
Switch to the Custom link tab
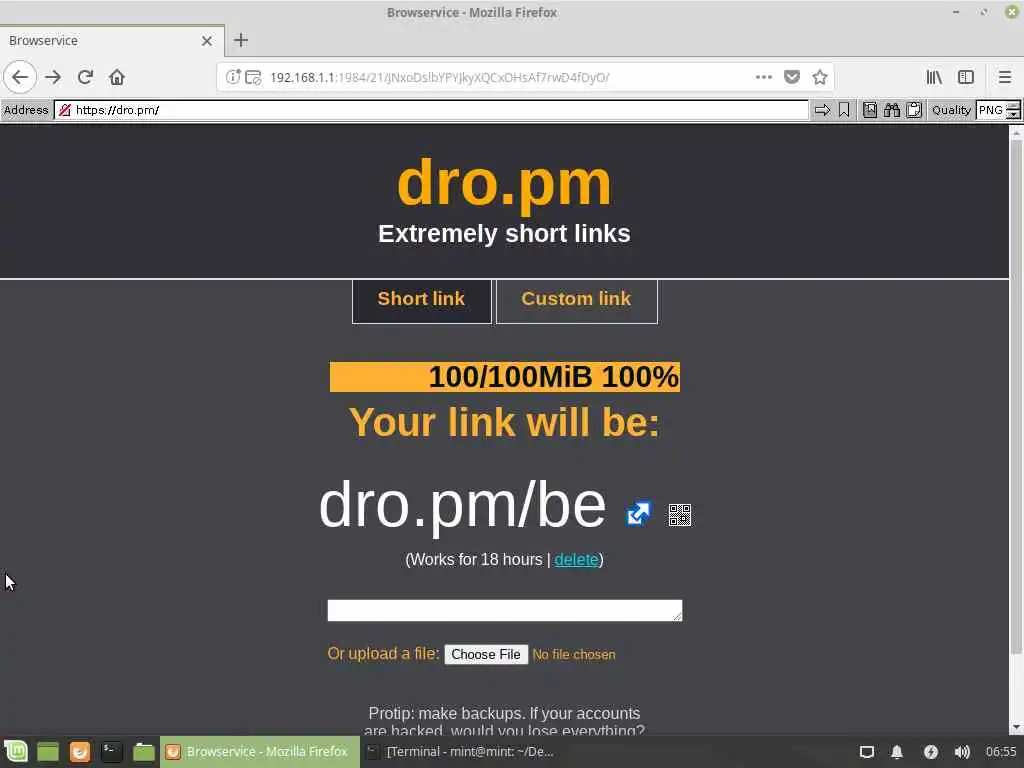click(577, 300)
